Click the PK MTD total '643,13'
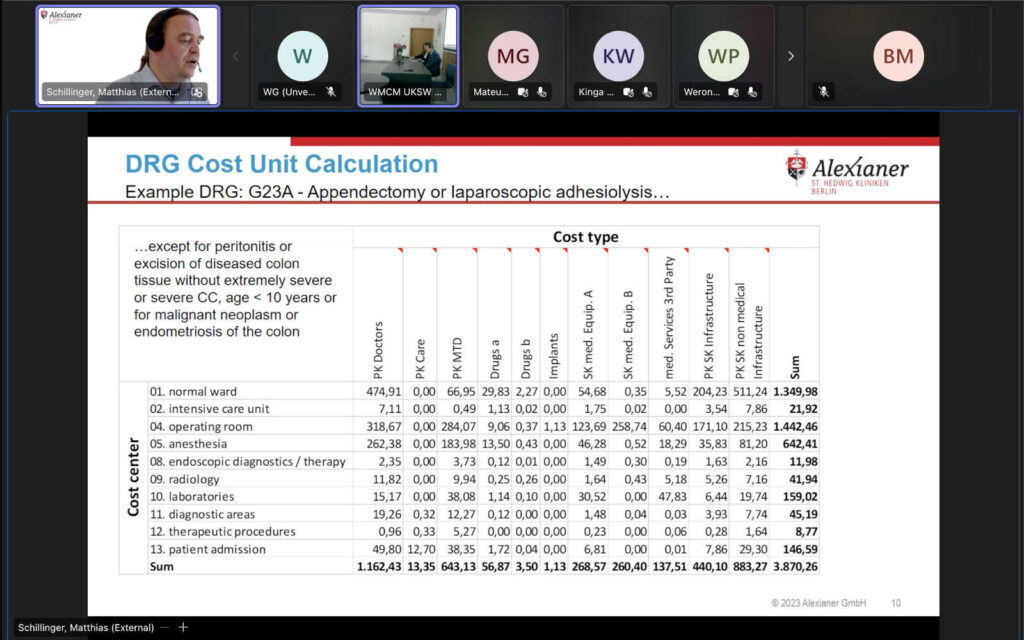The width and height of the screenshot is (1024, 640). click(458, 567)
